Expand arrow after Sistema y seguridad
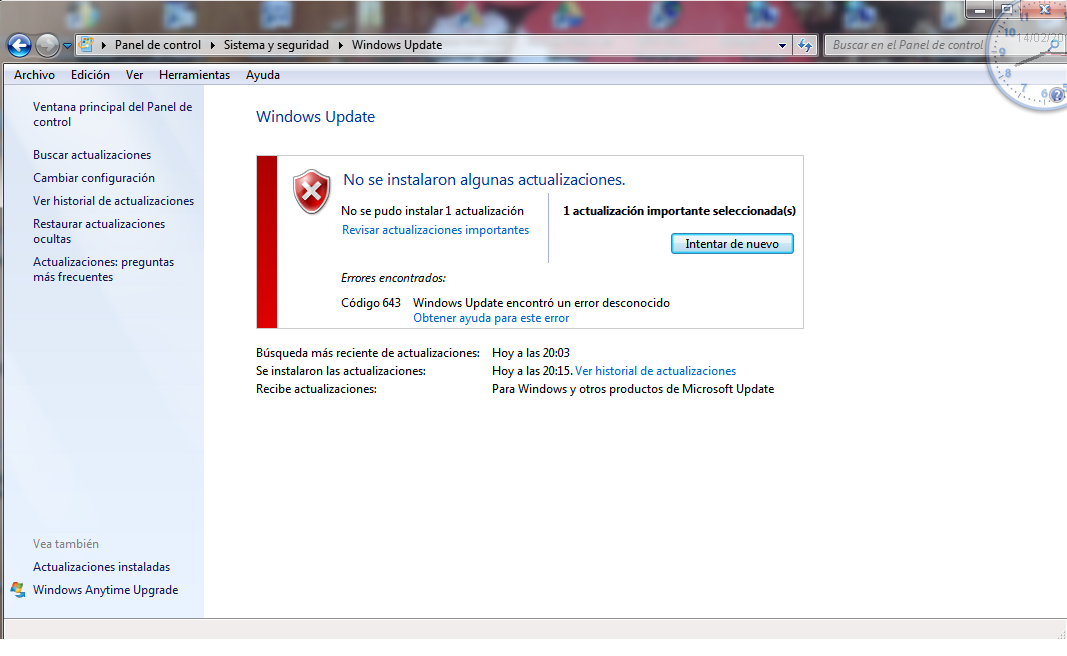This screenshot has width=1067, height=656. [340, 46]
